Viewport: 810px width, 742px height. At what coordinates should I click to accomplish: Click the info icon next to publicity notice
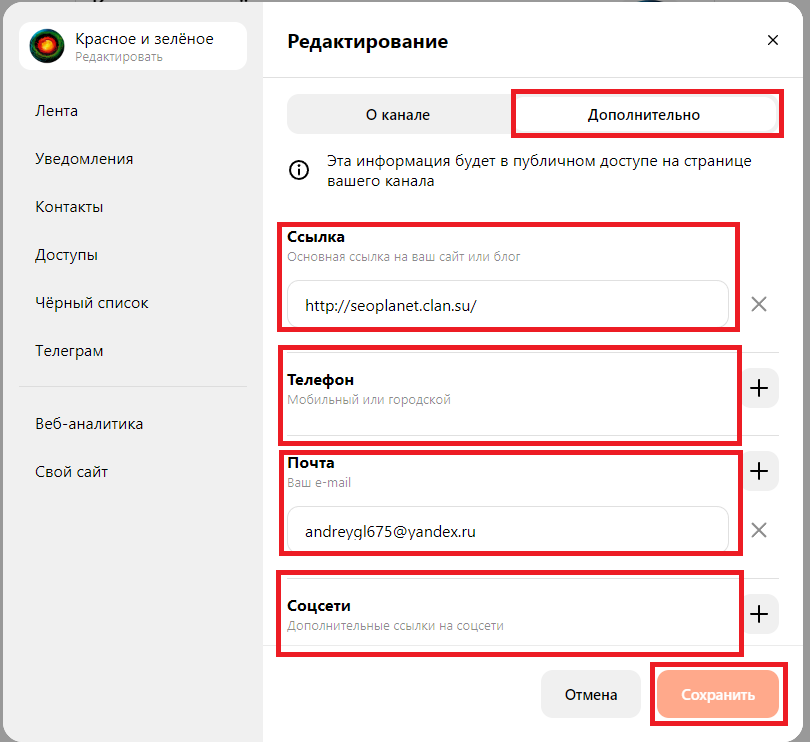click(x=299, y=170)
